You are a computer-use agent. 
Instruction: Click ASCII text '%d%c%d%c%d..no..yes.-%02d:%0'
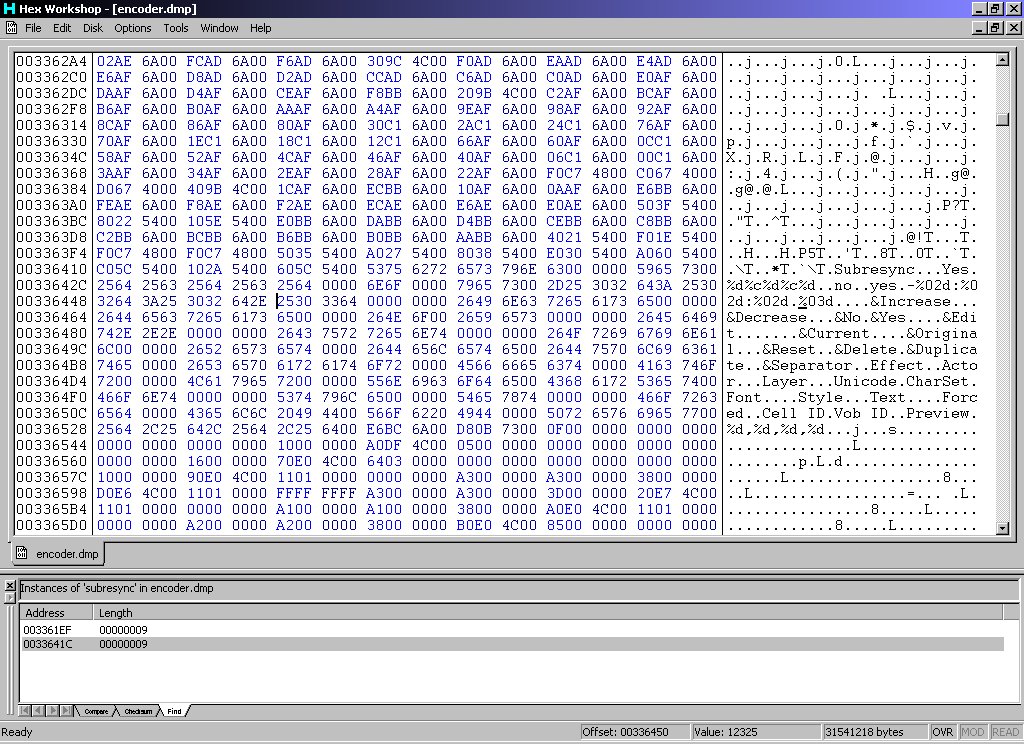852,285
